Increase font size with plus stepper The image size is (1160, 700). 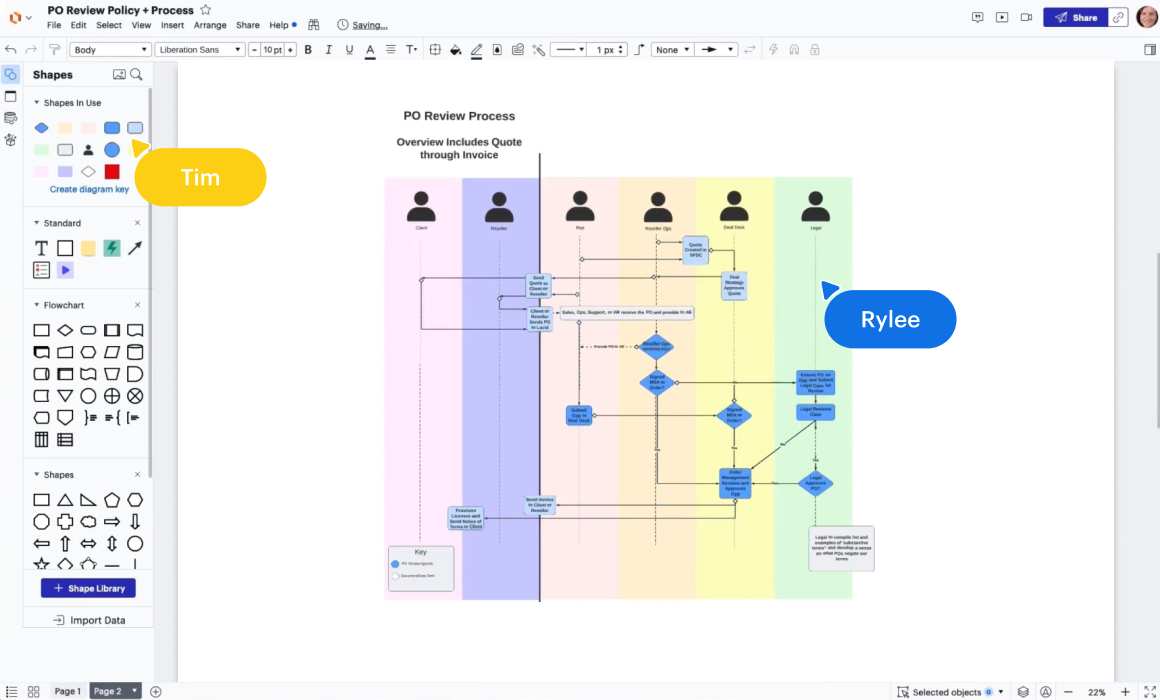(291, 50)
